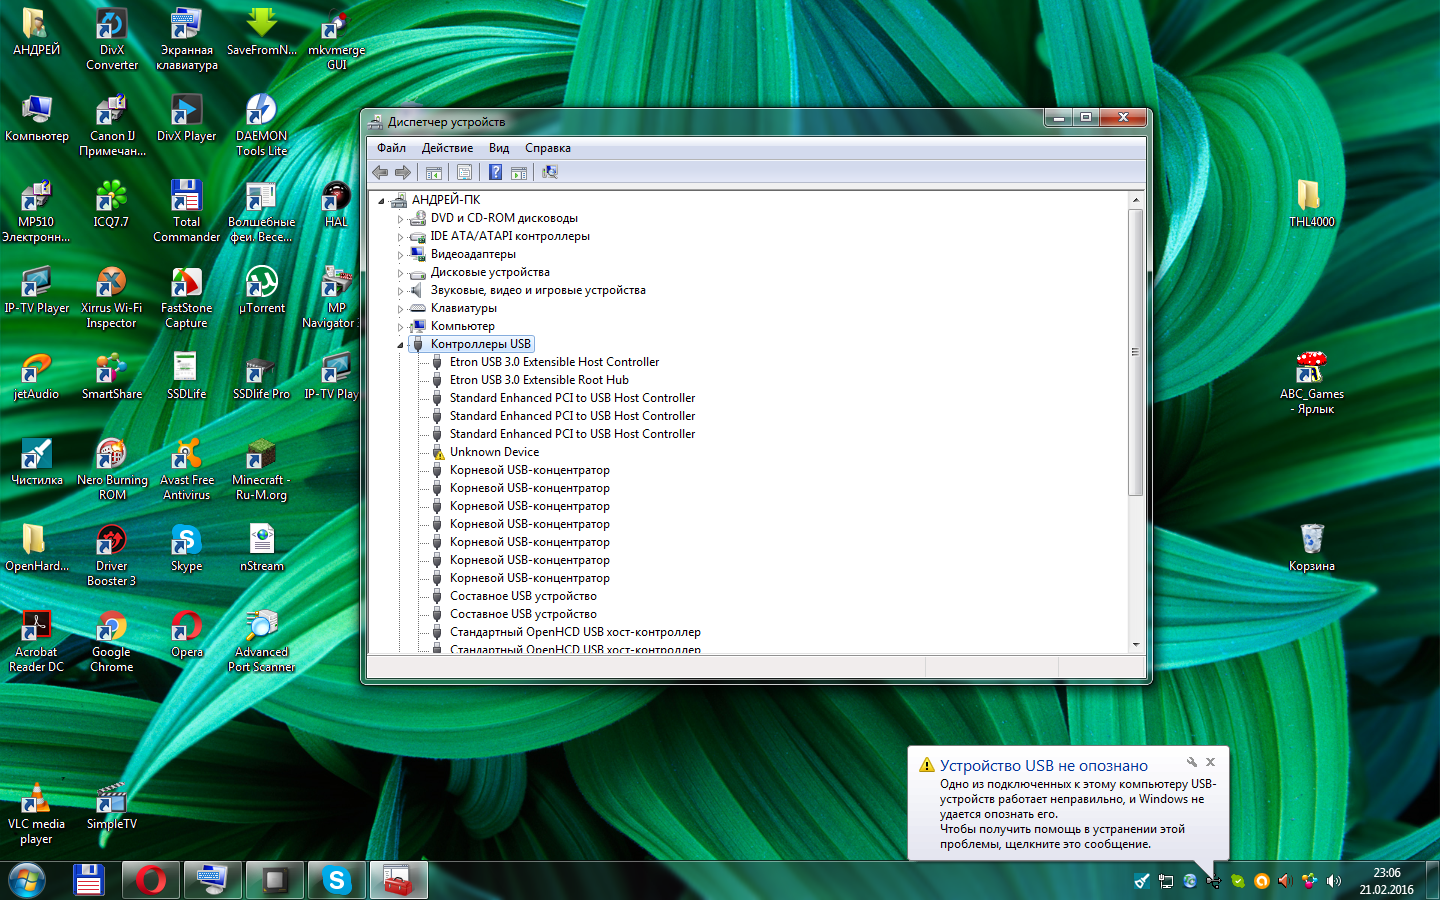The width and height of the screenshot is (1440, 900).
Task: Open the Справка menu
Action: click(547, 148)
